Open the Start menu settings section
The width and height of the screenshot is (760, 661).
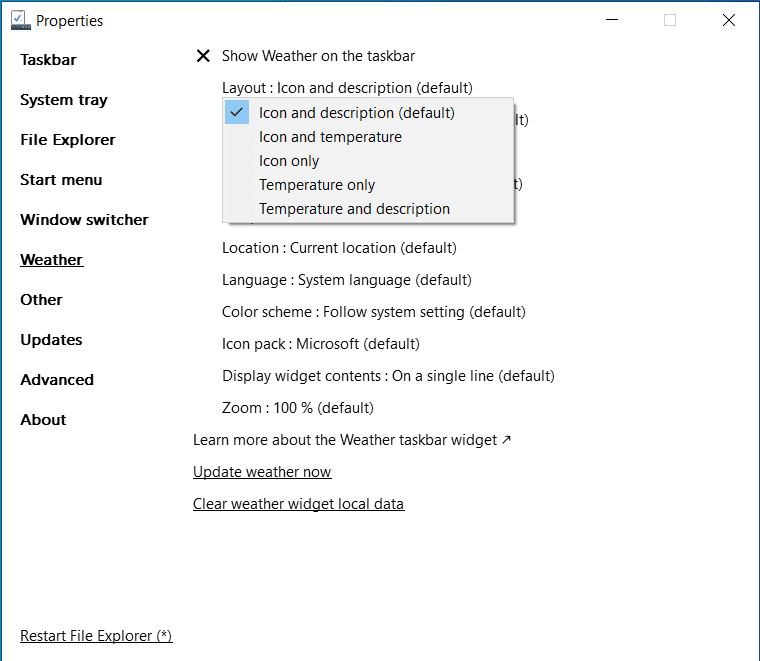(61, 180)
